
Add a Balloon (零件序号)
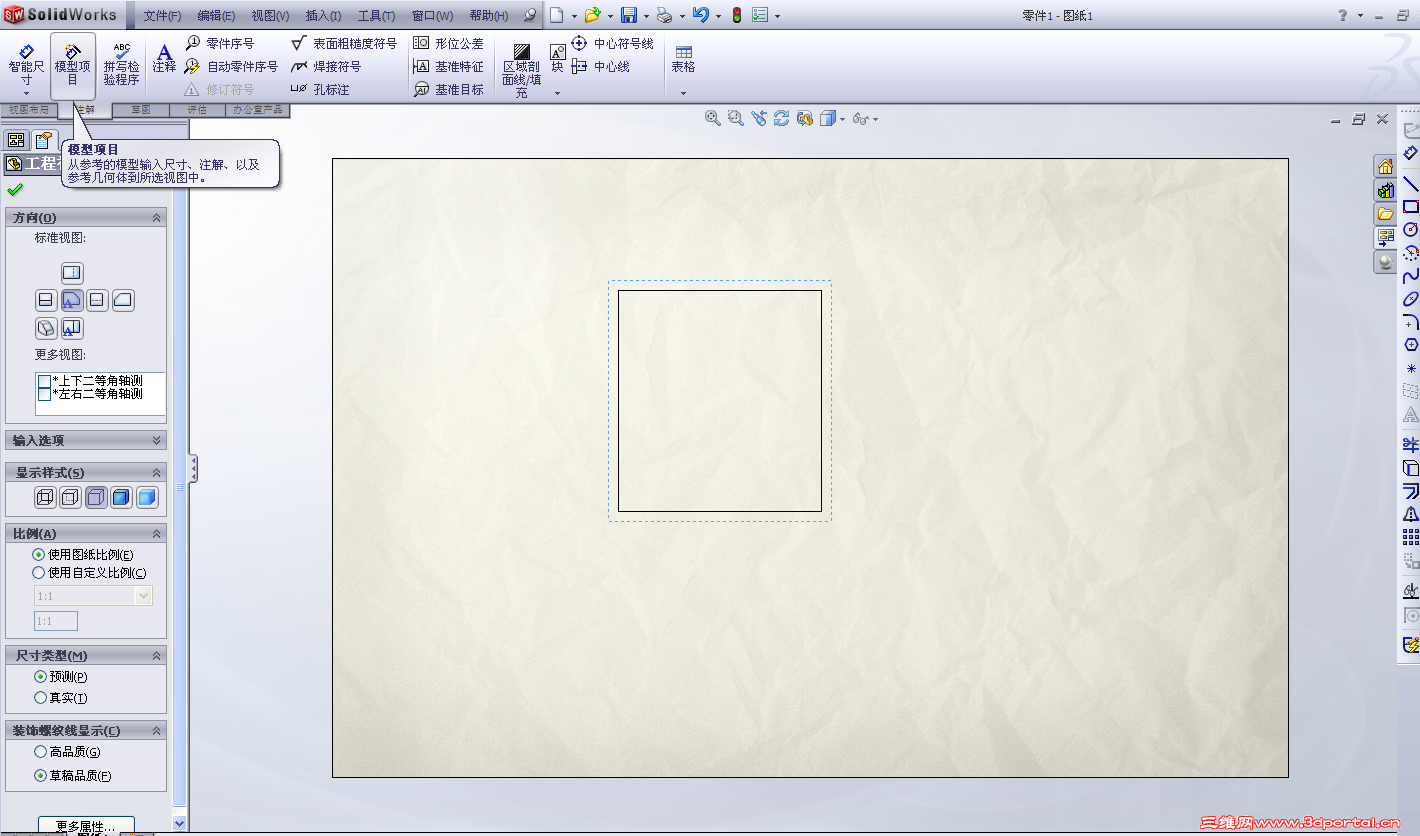[220, 43]
